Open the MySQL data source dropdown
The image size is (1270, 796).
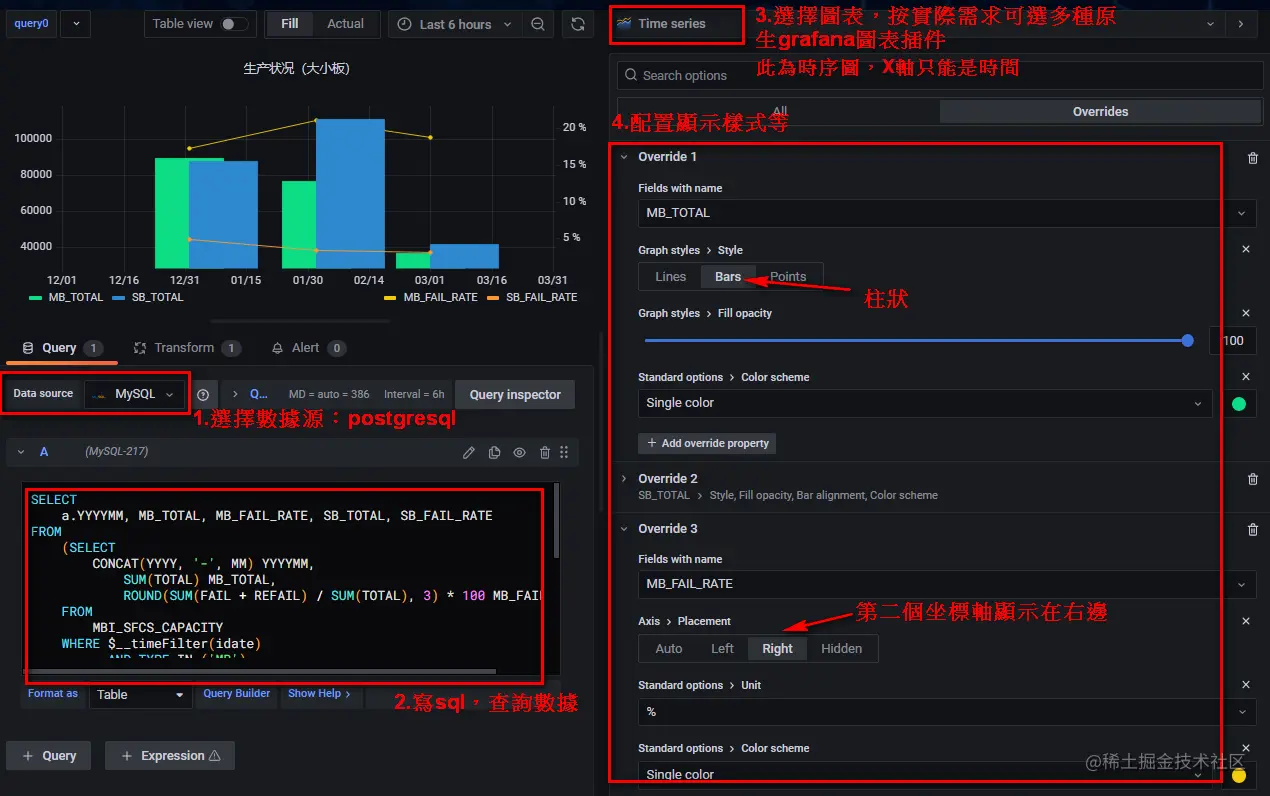pyautogui.click(x=135, y=394)
